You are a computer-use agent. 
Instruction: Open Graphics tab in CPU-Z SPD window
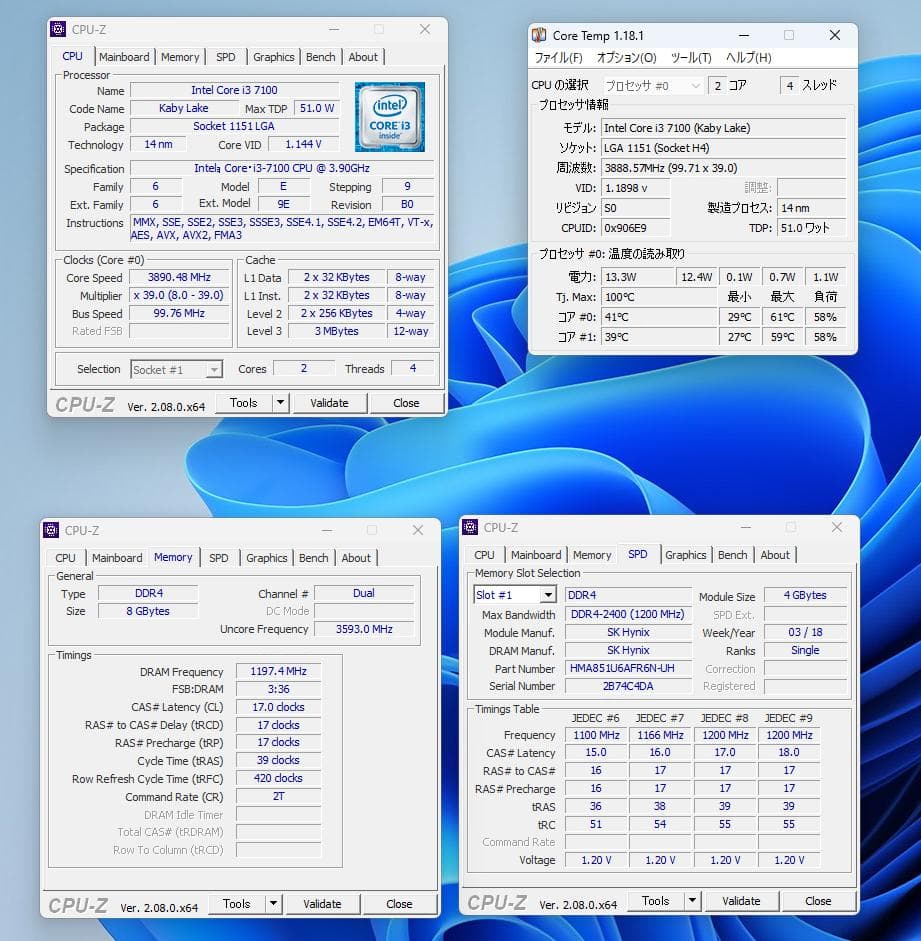point(685,555)
